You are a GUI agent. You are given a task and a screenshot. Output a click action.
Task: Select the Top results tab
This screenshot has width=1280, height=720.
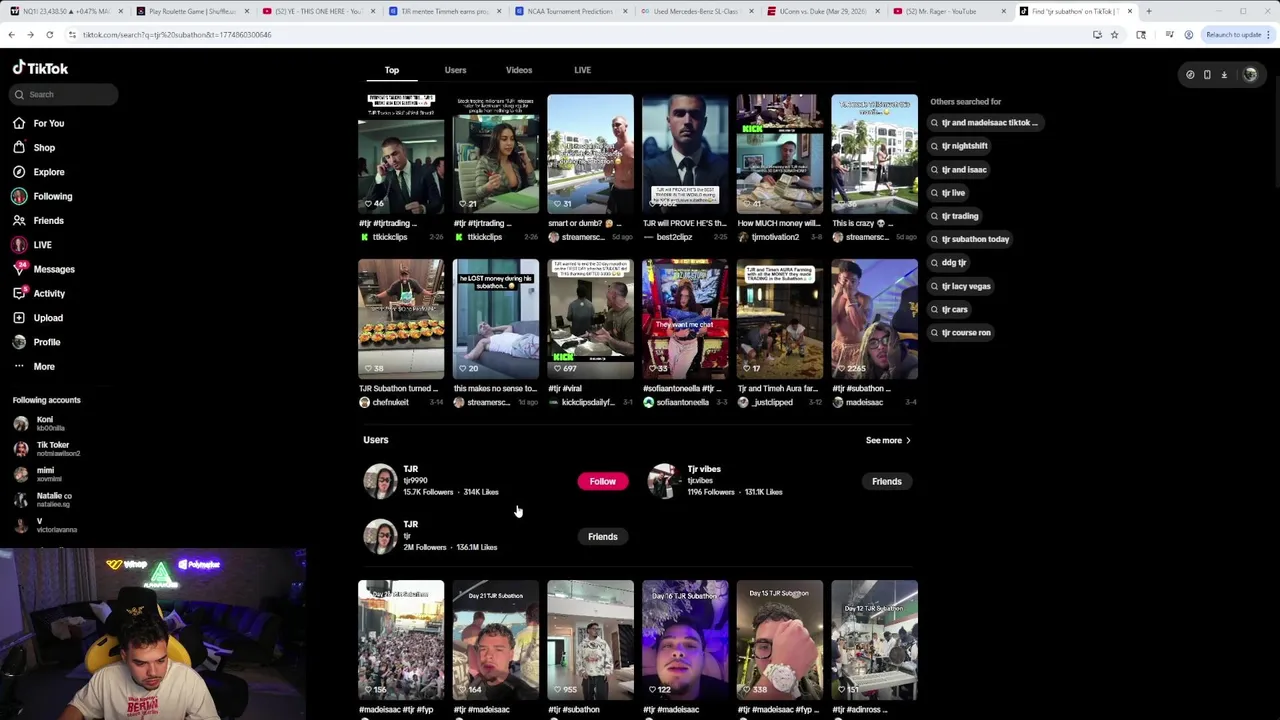tap(392, 70)
